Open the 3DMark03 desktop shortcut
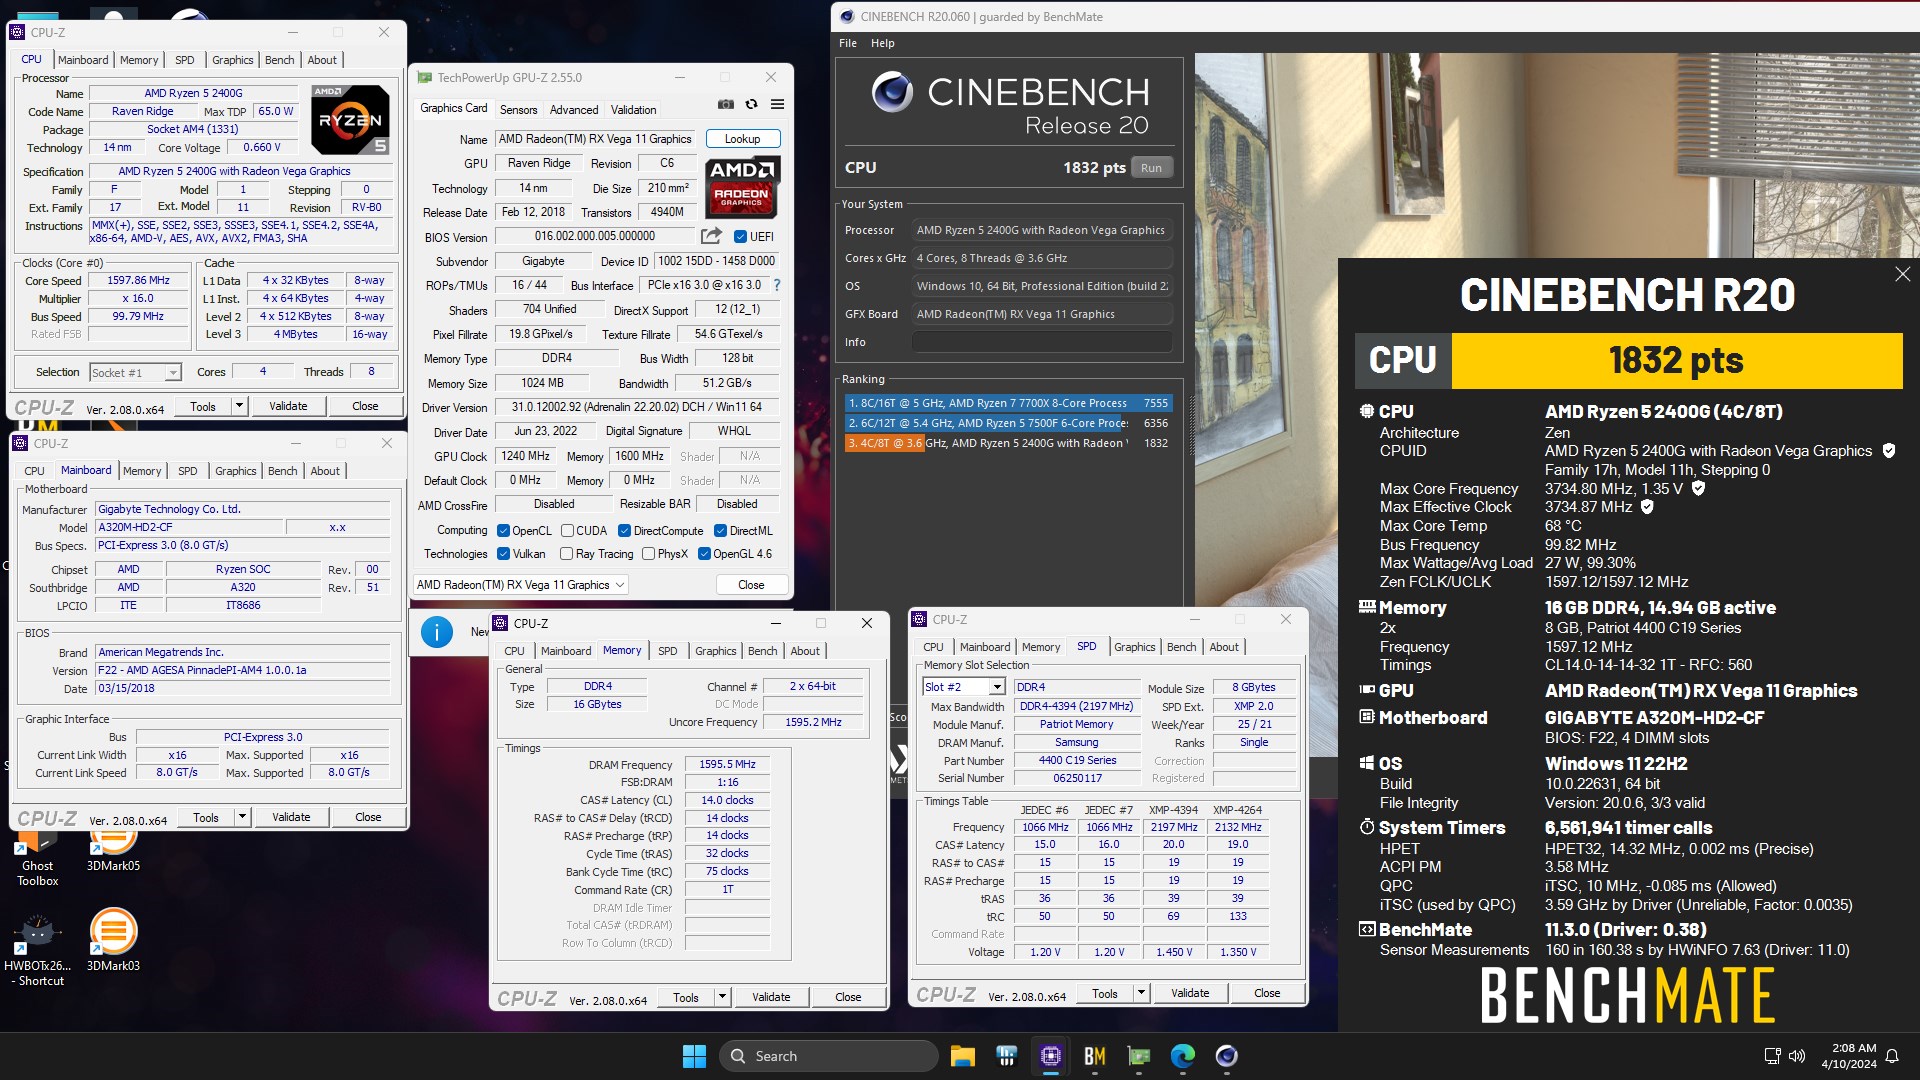 point(113,940)
